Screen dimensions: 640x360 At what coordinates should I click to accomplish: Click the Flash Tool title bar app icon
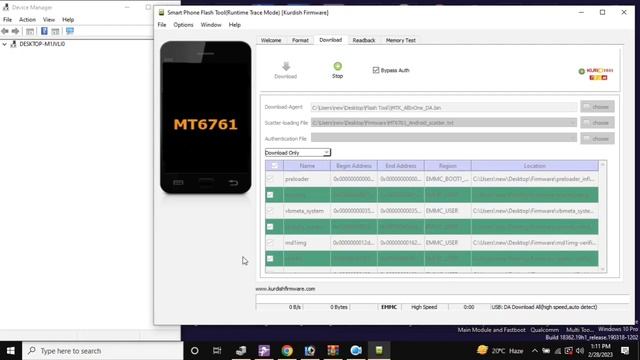[161, 13]
